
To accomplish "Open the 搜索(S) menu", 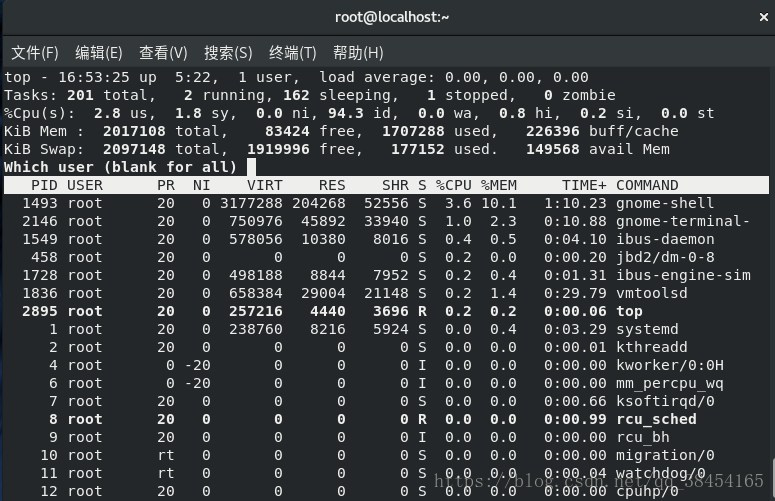I will click(228, 52).
